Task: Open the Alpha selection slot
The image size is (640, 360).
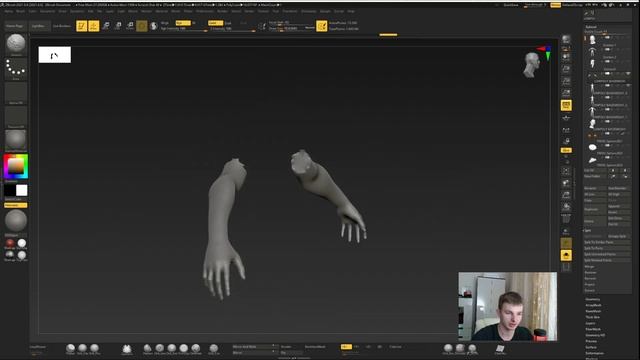Action: (x=16, y=92)
